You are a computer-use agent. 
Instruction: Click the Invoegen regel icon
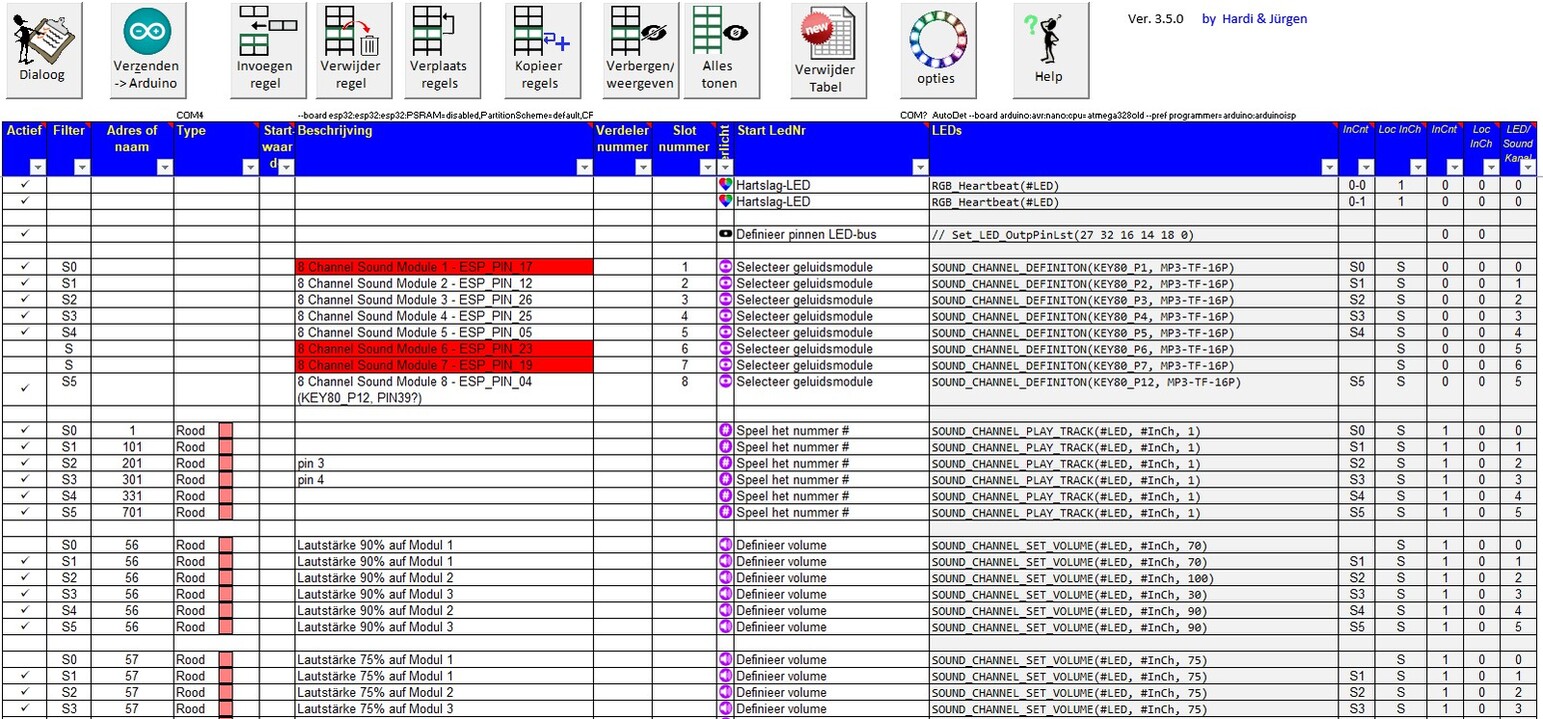(265, 50)
